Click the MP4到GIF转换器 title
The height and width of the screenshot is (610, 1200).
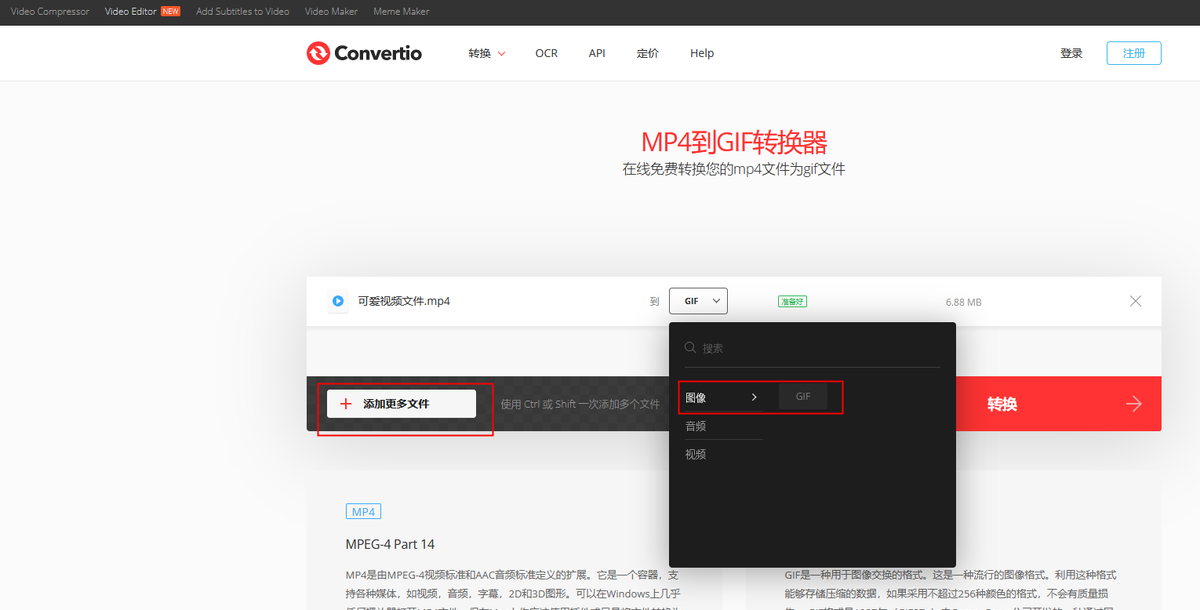734,141
